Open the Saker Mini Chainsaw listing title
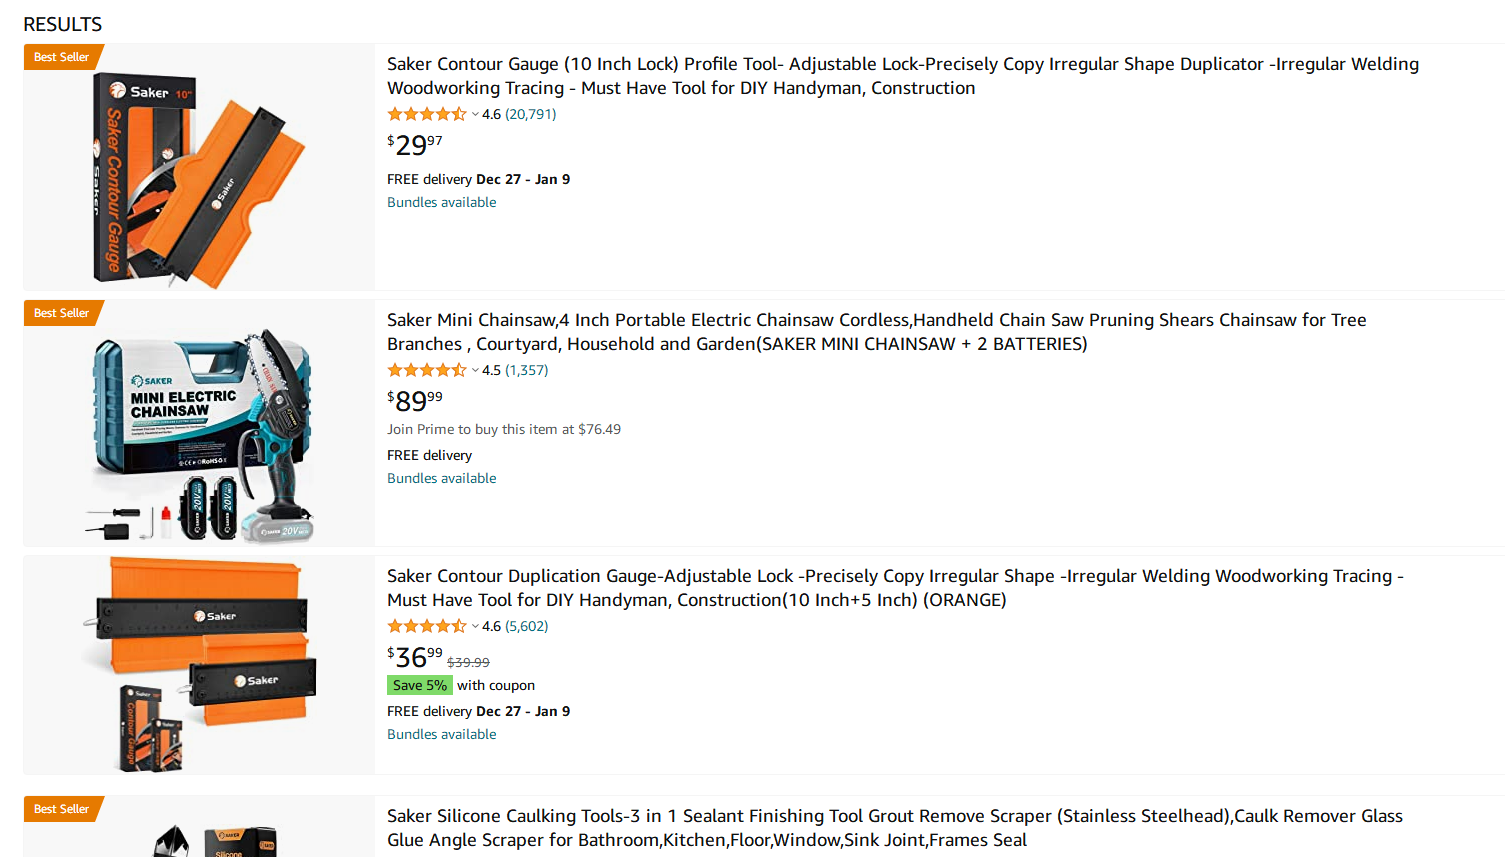 877,332
